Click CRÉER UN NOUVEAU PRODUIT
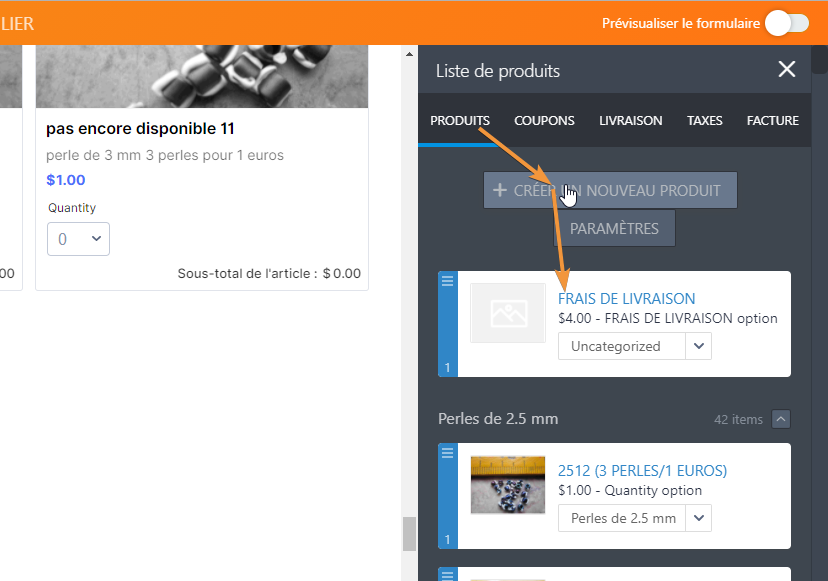This screenshot has width=828, height=581. click(610, 190)
